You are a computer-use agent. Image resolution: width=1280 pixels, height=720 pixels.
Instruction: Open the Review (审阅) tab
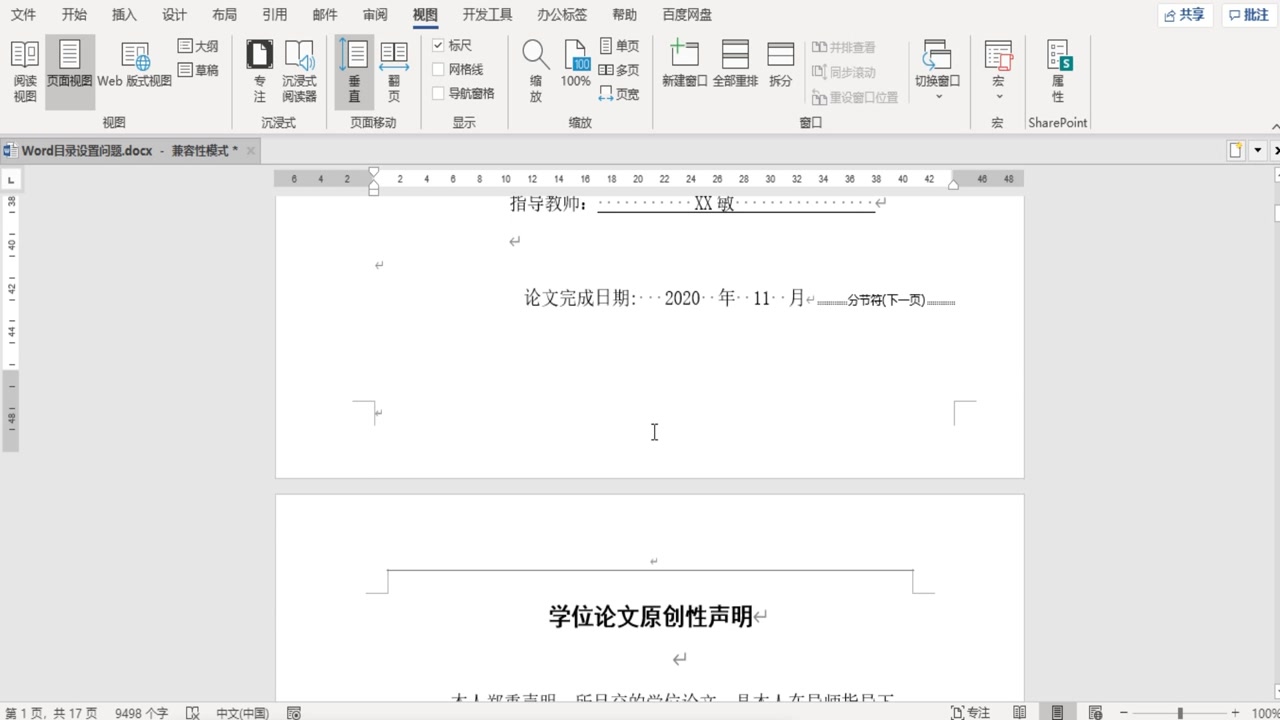[375, 15]
